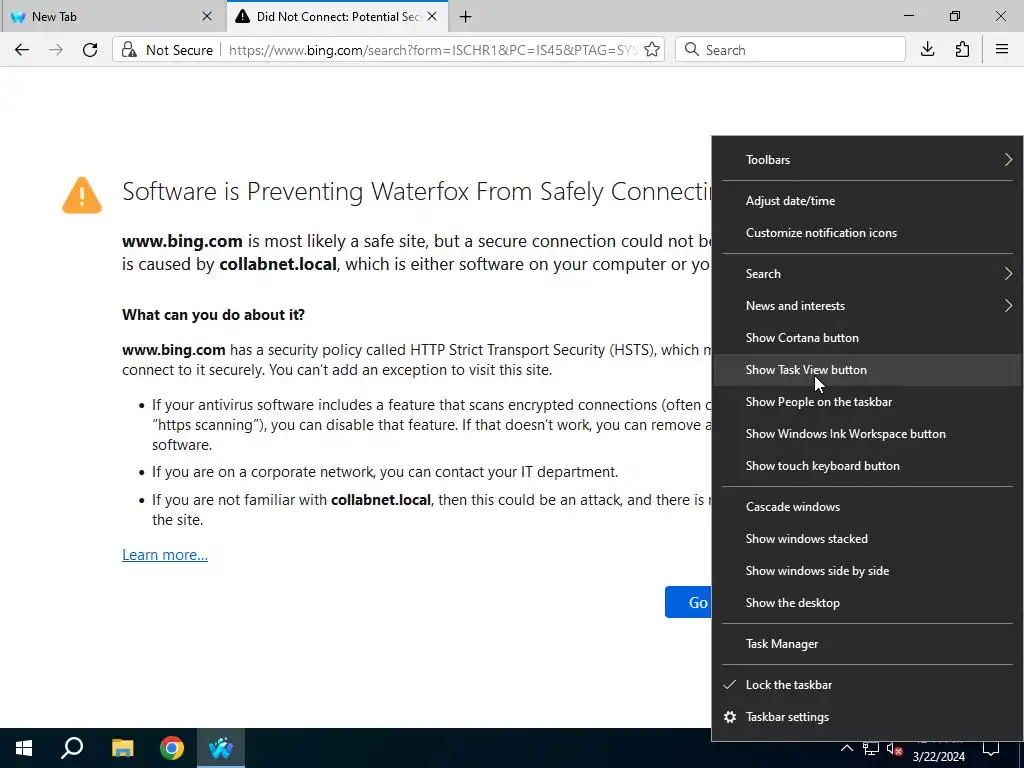The height and width of the screenshot is (768, 1024).
Task: Click 'What can you do about it?' heading
Action: coord(214,315)
